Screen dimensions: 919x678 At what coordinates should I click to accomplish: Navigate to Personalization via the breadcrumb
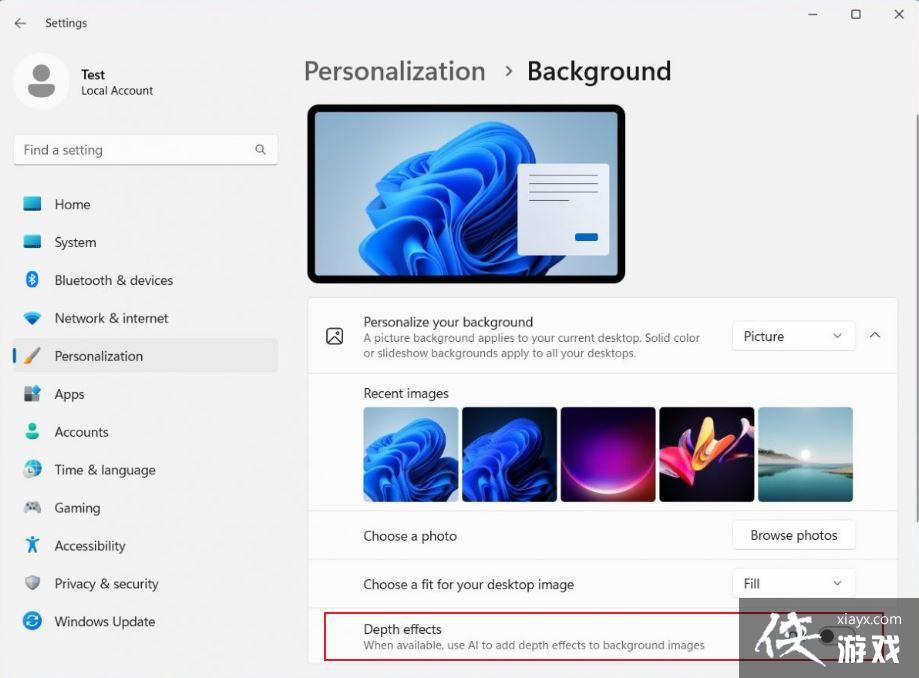coord(394,71)
